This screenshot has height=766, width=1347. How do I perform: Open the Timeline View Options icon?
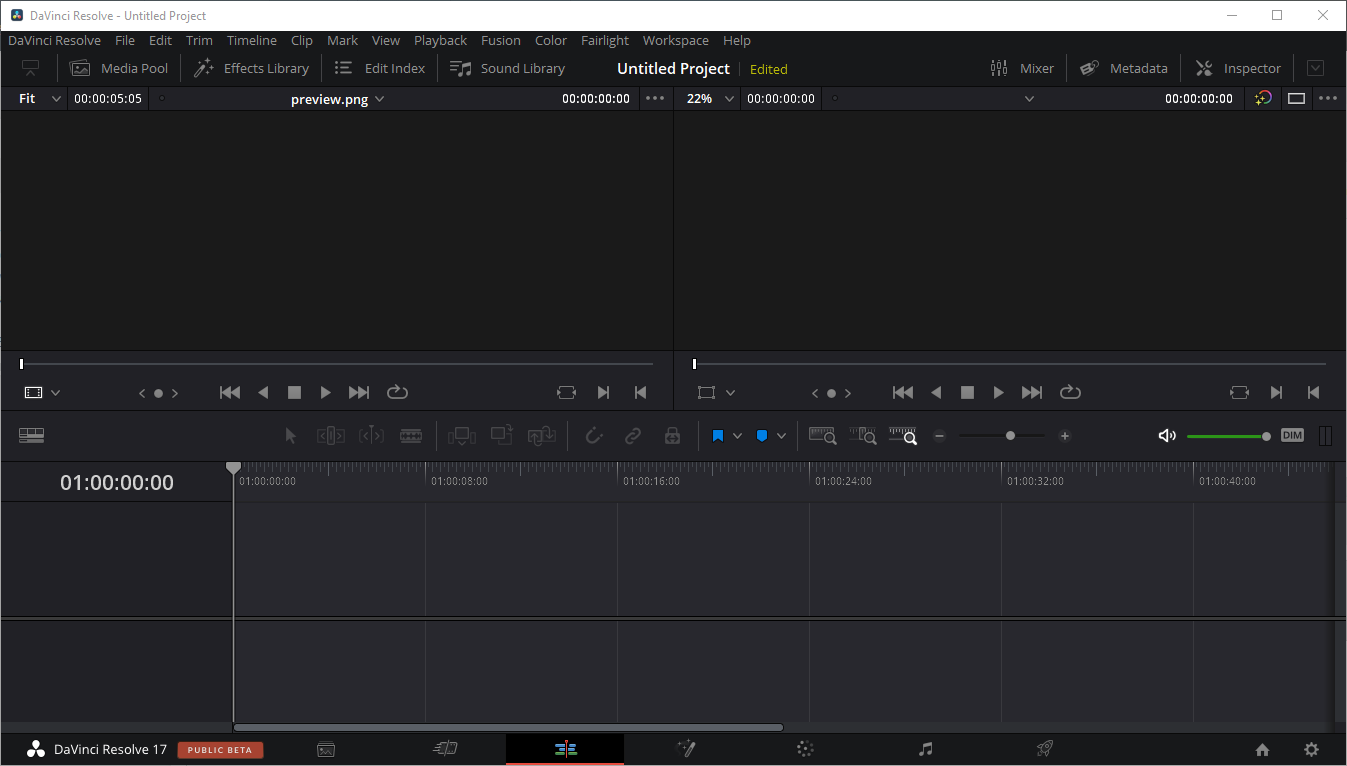tap(32, 436)
